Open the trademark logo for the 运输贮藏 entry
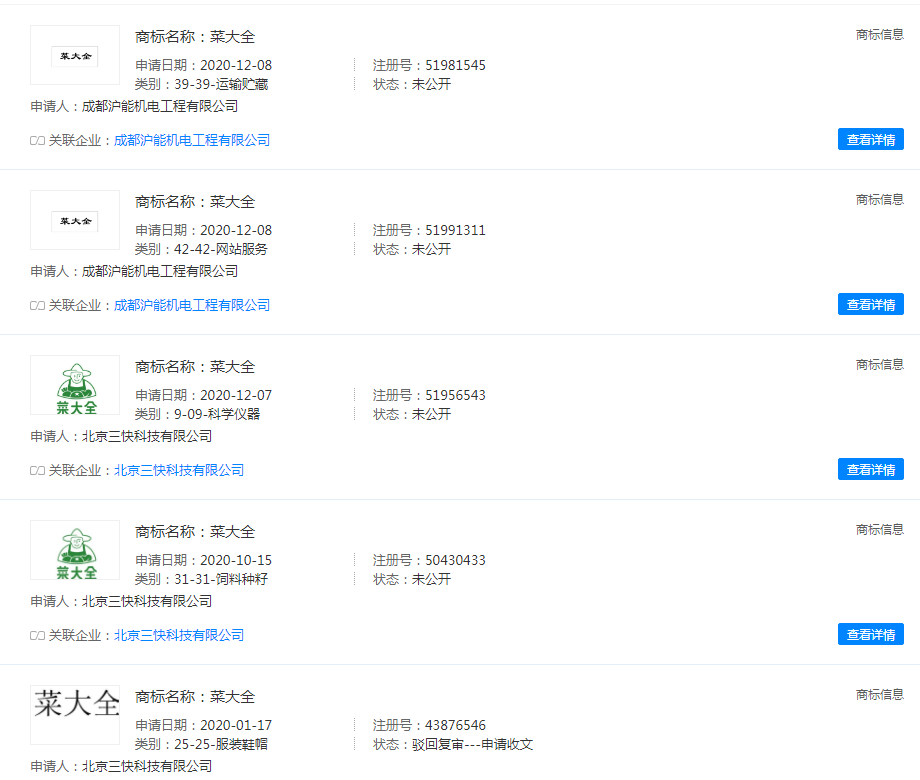 74,56
